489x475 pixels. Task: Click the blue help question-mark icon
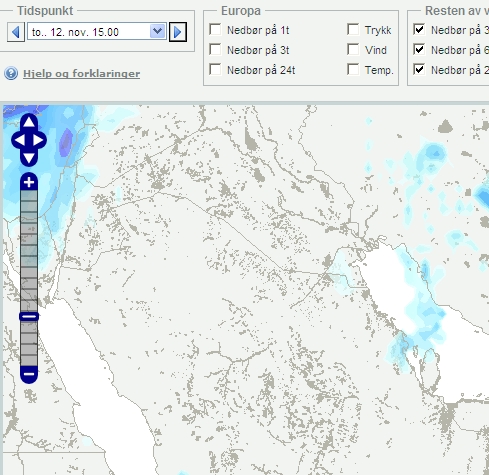pos(11,73)
